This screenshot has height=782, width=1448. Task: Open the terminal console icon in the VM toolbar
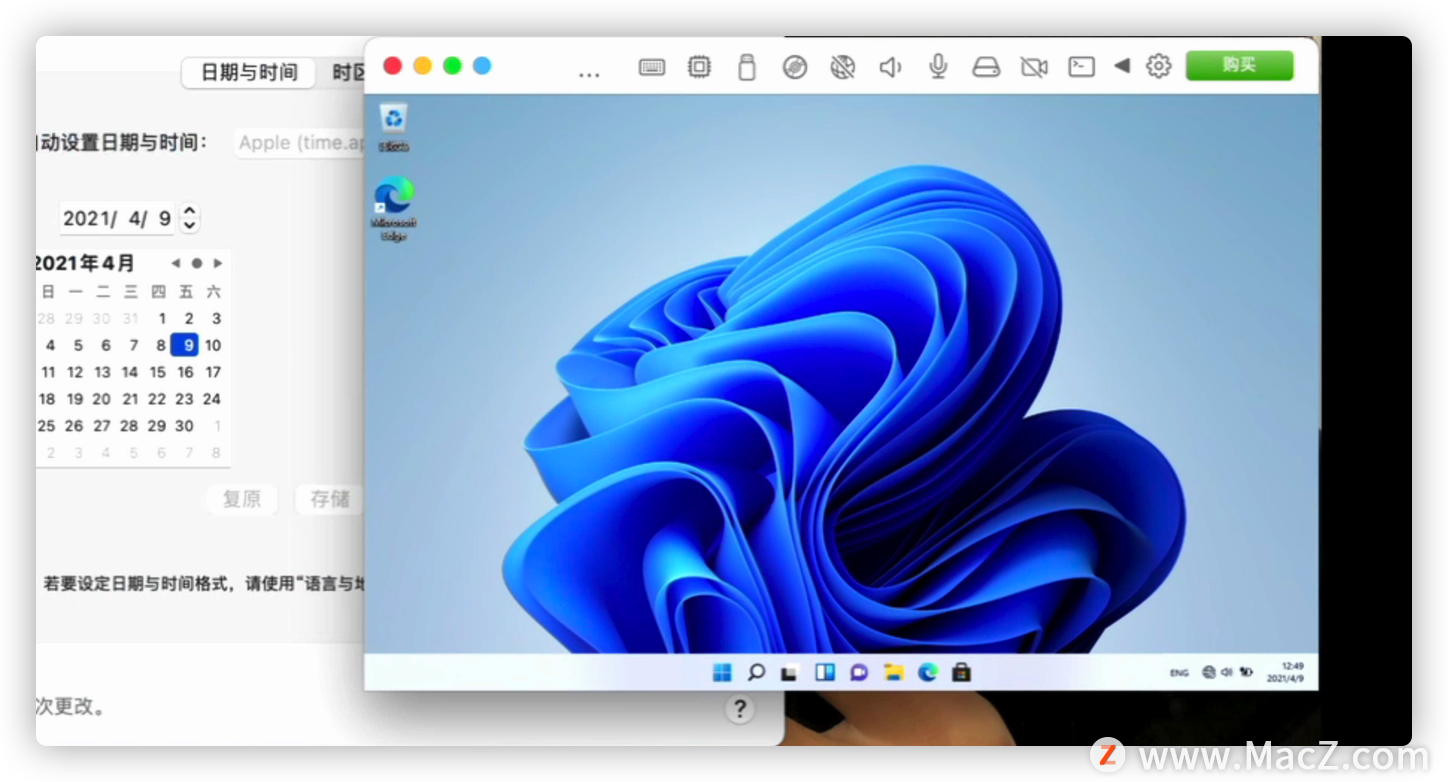point(1081,67)
